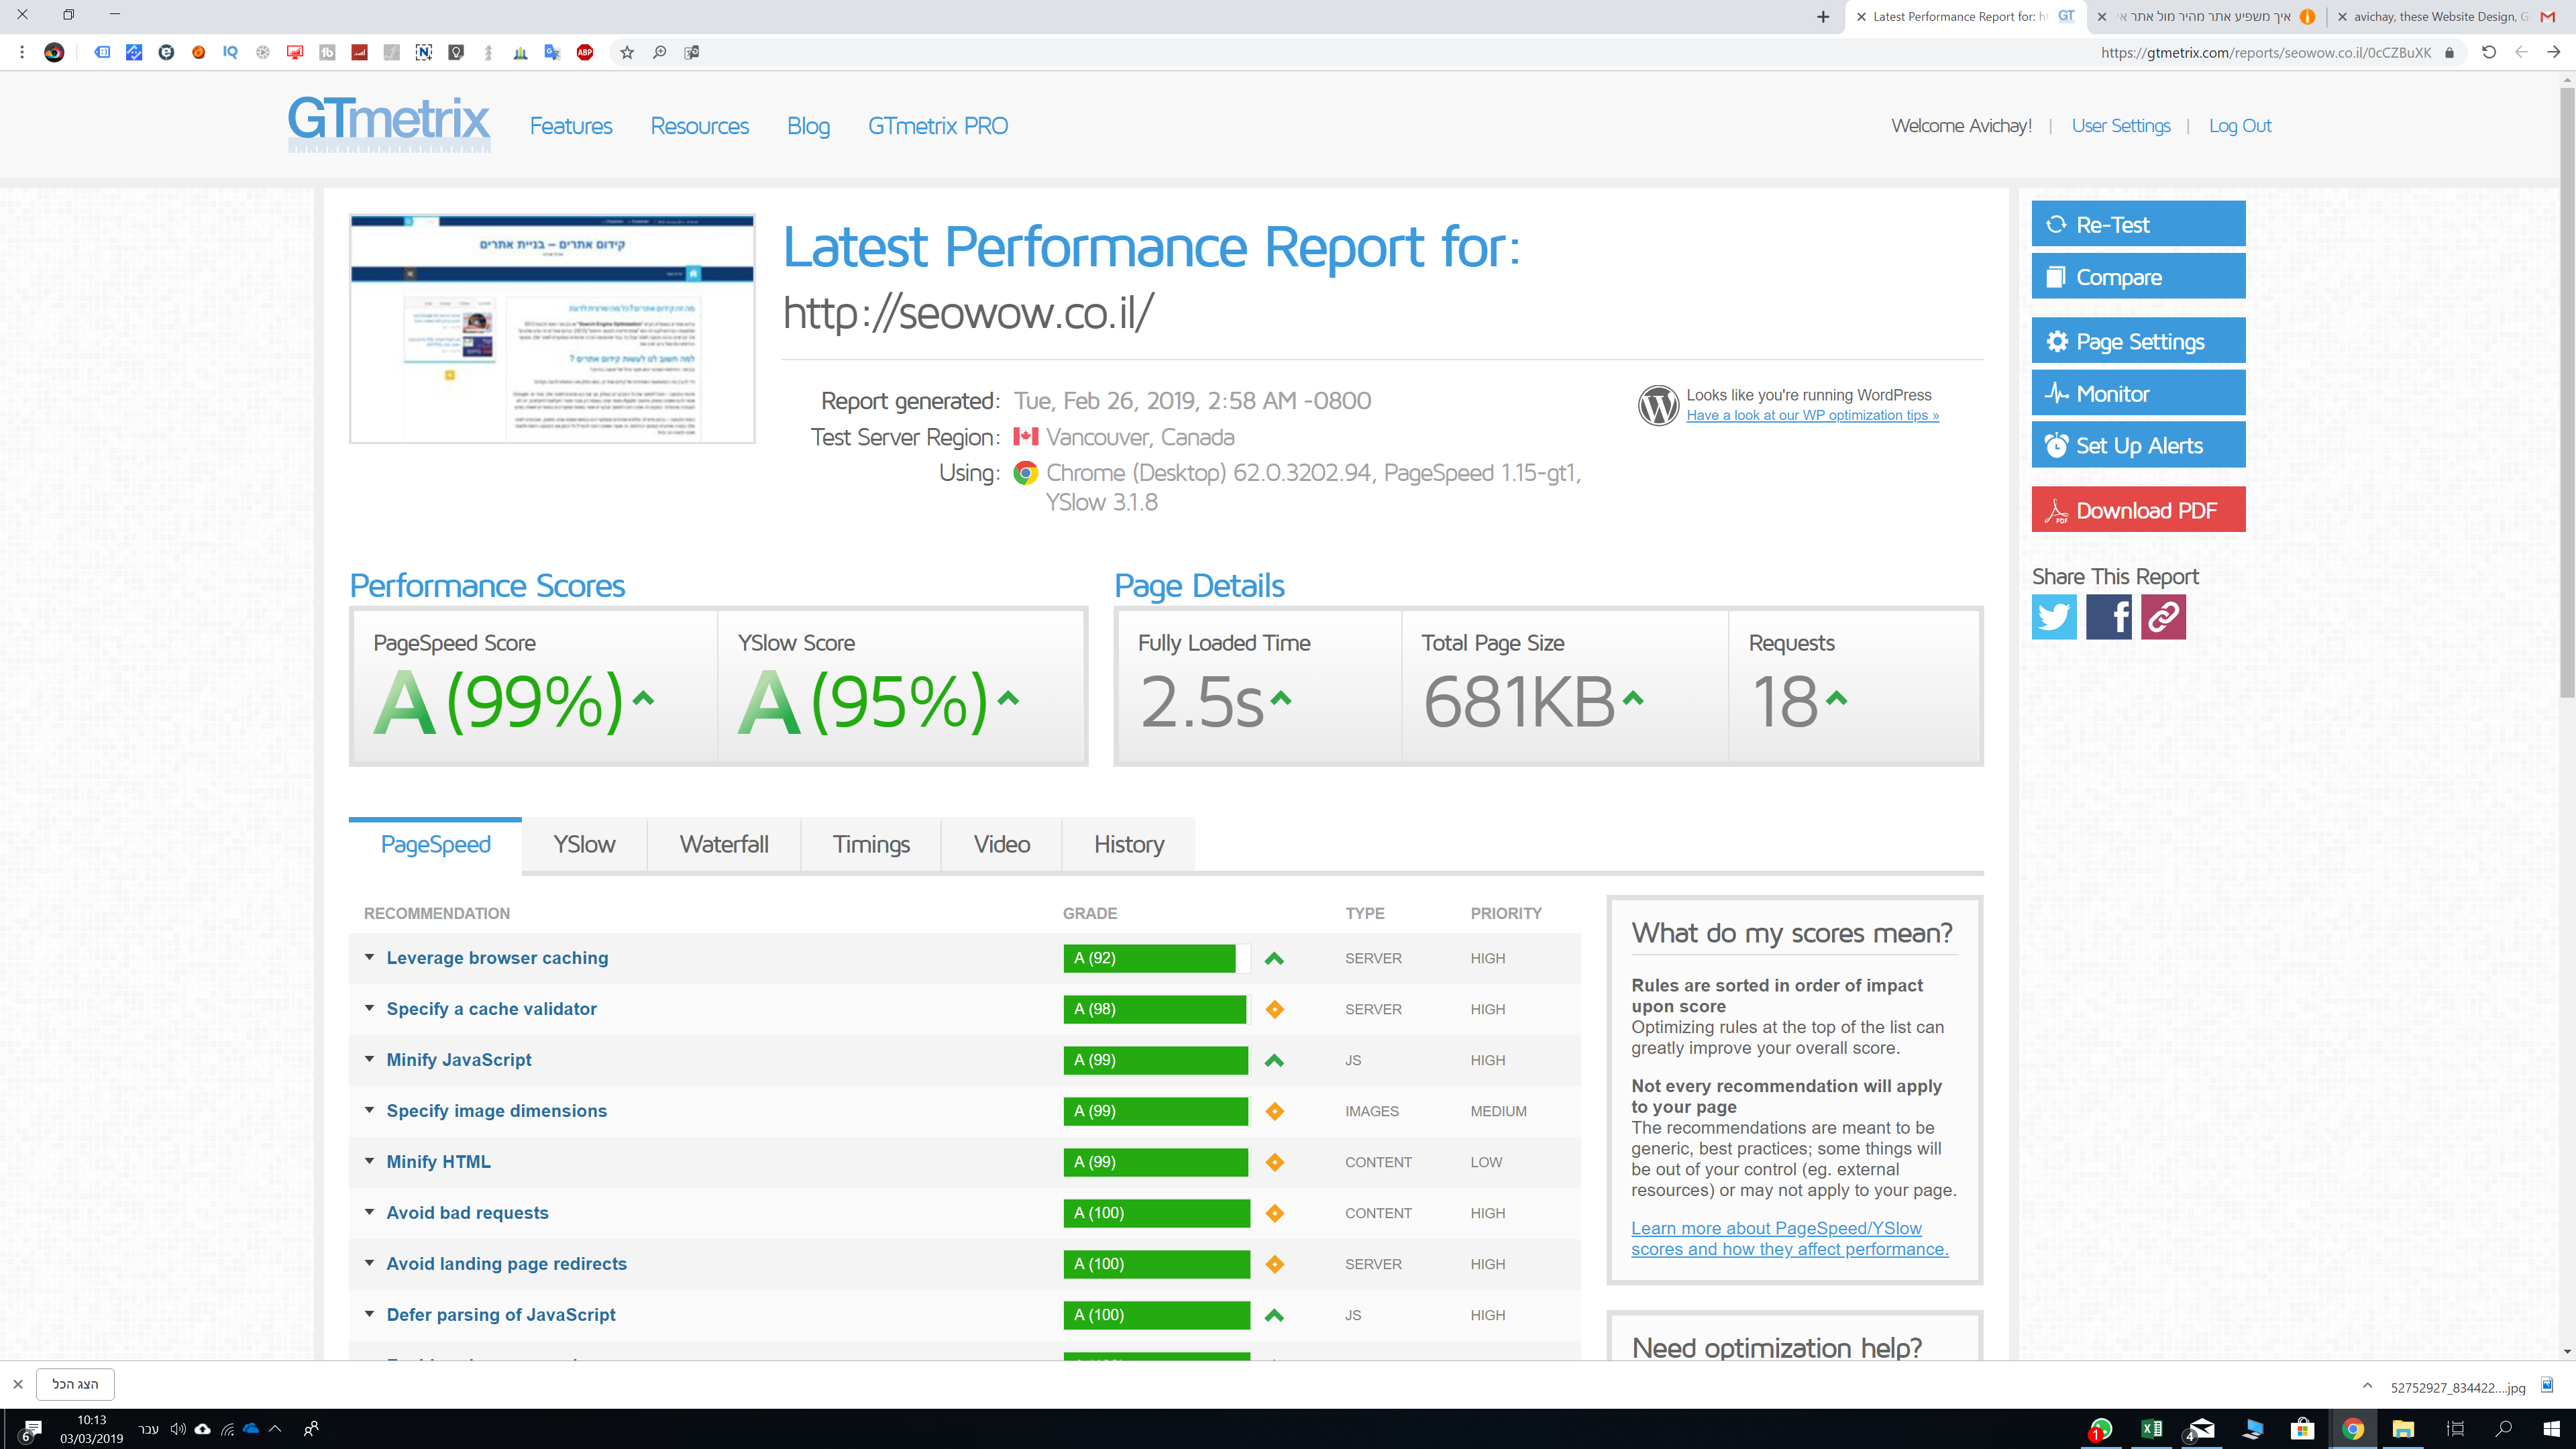Open Windows Start menu
Image resolution: width=2576 pixels, height=1449 pixels.
point(2551,1429)
